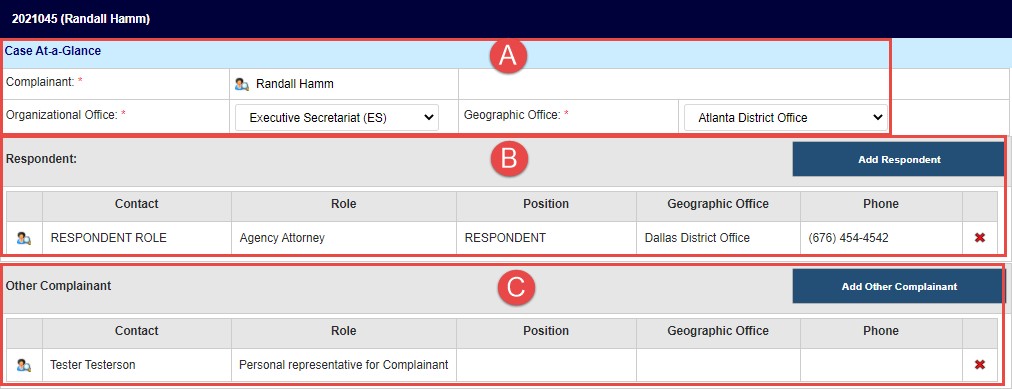
Task: Click the circled B annotation marker
Action: click(509, 159)
